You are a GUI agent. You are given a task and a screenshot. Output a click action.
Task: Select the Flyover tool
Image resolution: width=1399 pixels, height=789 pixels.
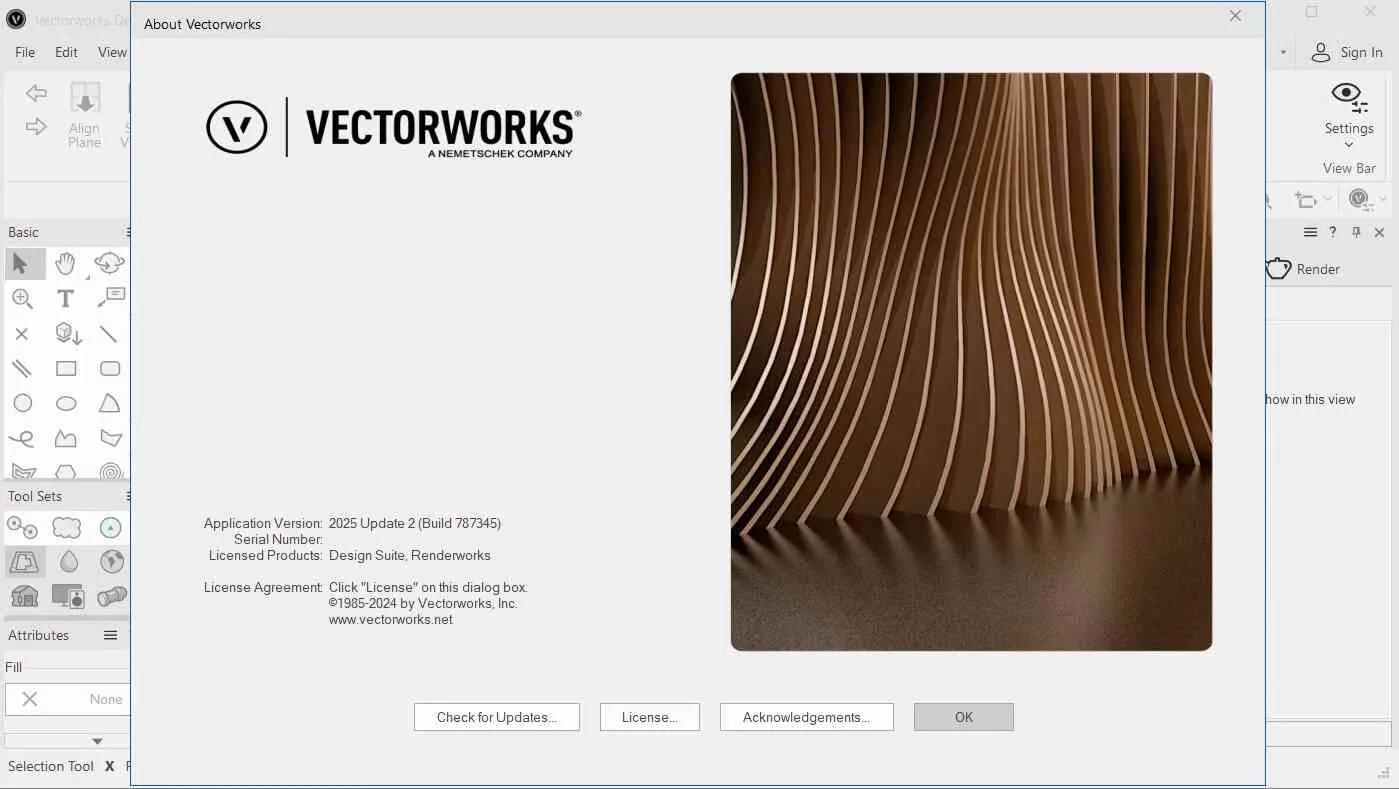tap(109, 264)
